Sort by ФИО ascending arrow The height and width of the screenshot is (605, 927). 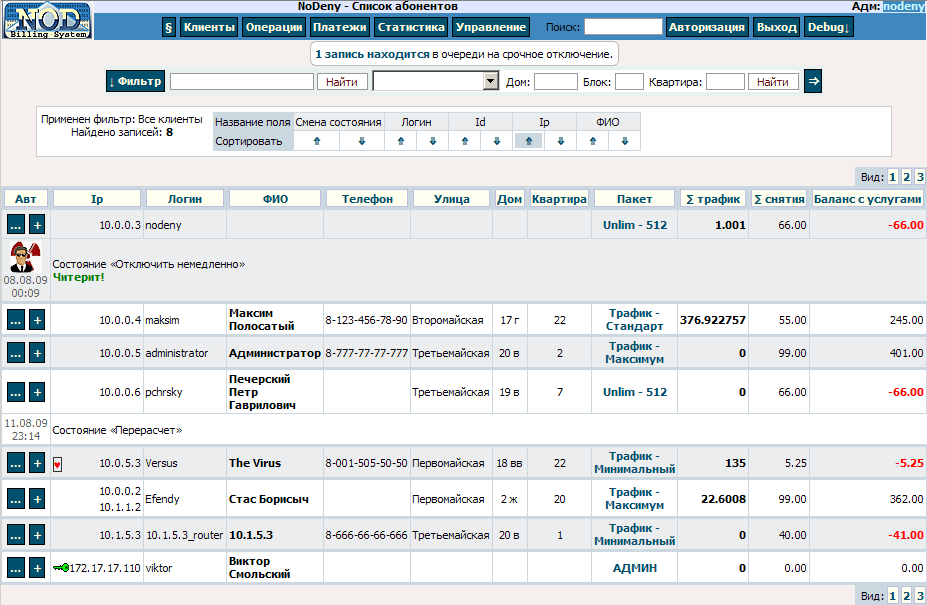coord(592,141)
